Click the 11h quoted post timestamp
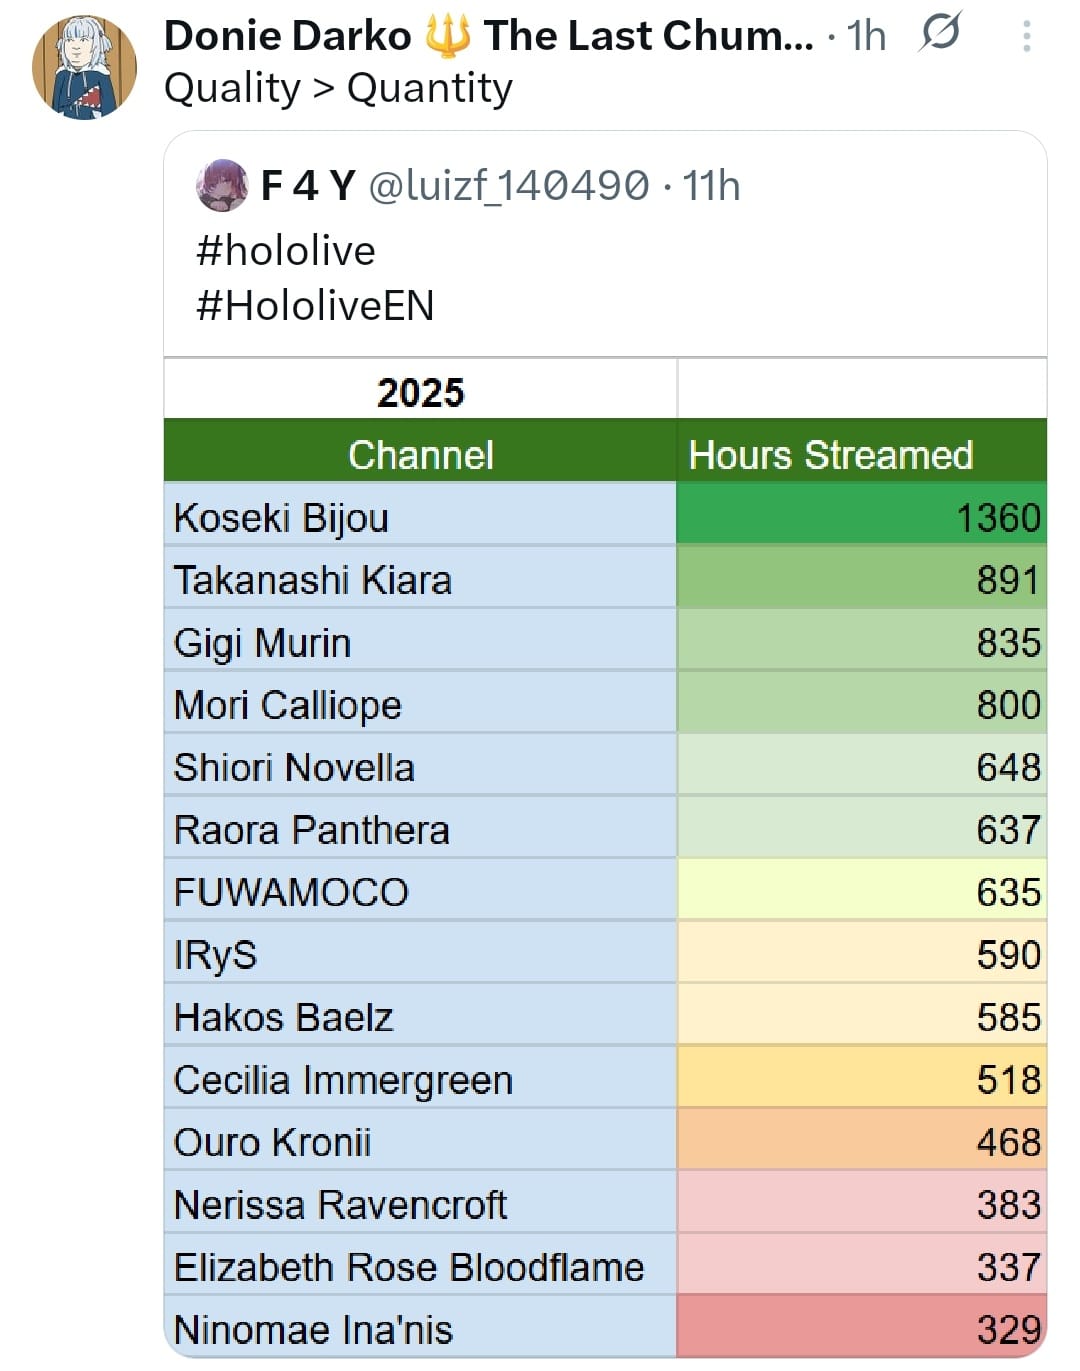This screenshot has height=1371, width=1080. 711,186
